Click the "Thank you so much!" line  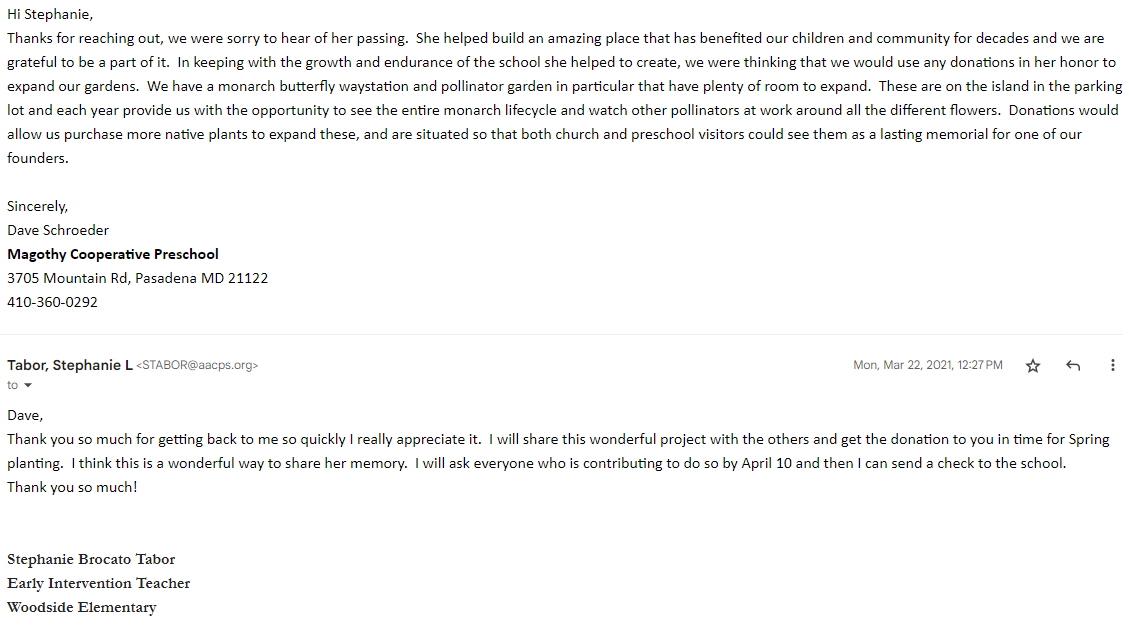pyautogui.click(x=72, y=487)
